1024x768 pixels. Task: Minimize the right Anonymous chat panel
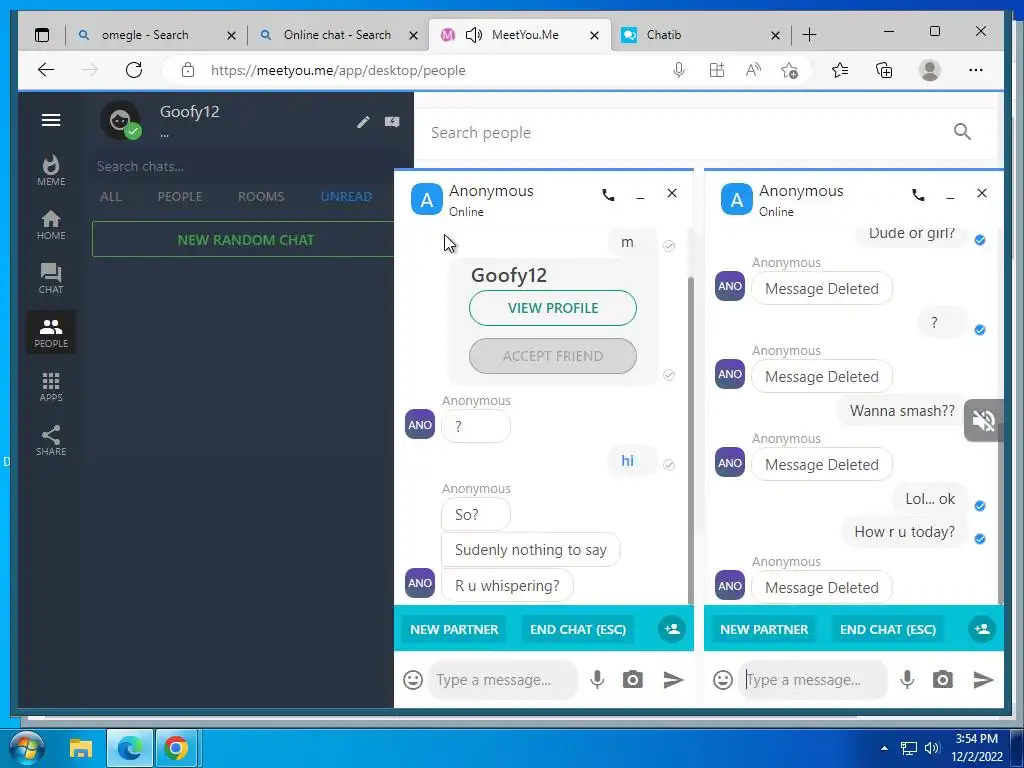click(950, 195)
